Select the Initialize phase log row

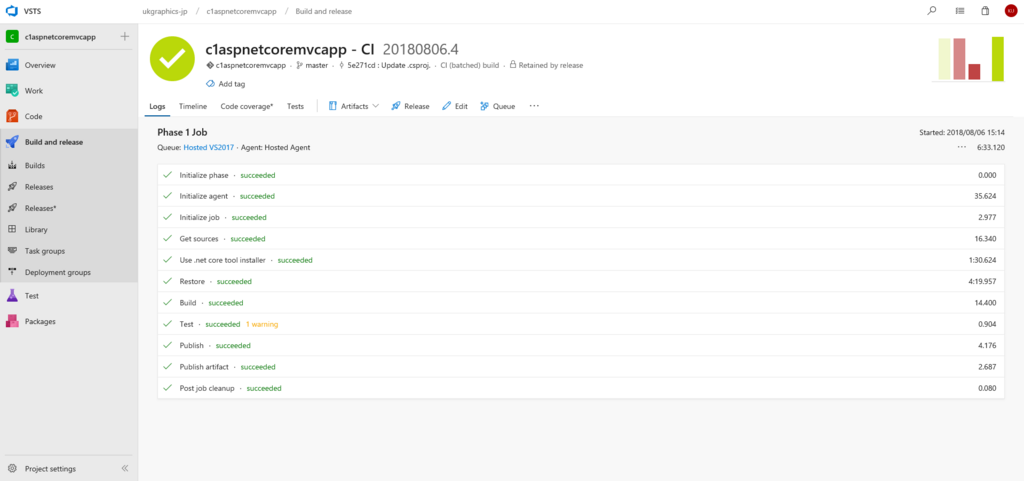coord(581,175)
